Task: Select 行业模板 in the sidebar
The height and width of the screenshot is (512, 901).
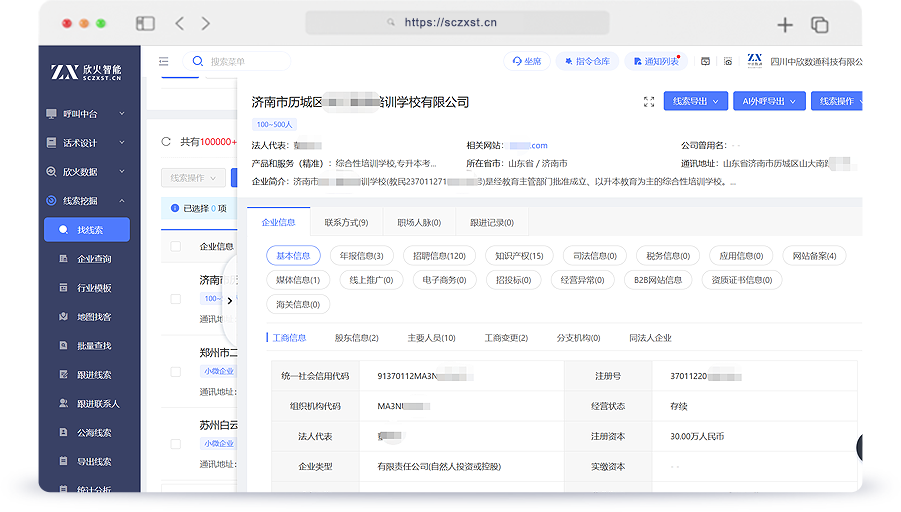Action: tap(94, 288)
